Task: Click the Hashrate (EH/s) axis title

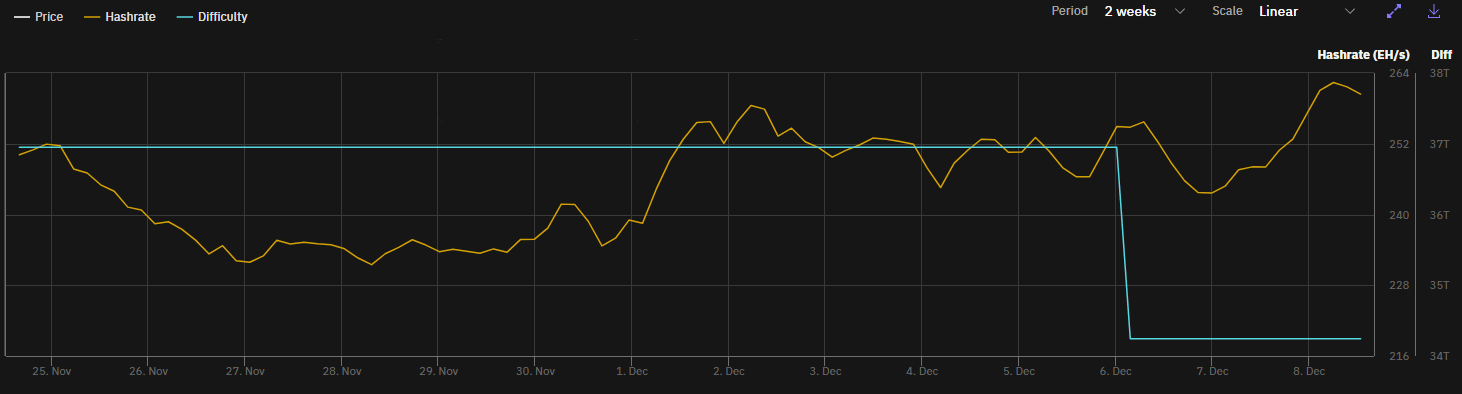Action: (1363, 55)
